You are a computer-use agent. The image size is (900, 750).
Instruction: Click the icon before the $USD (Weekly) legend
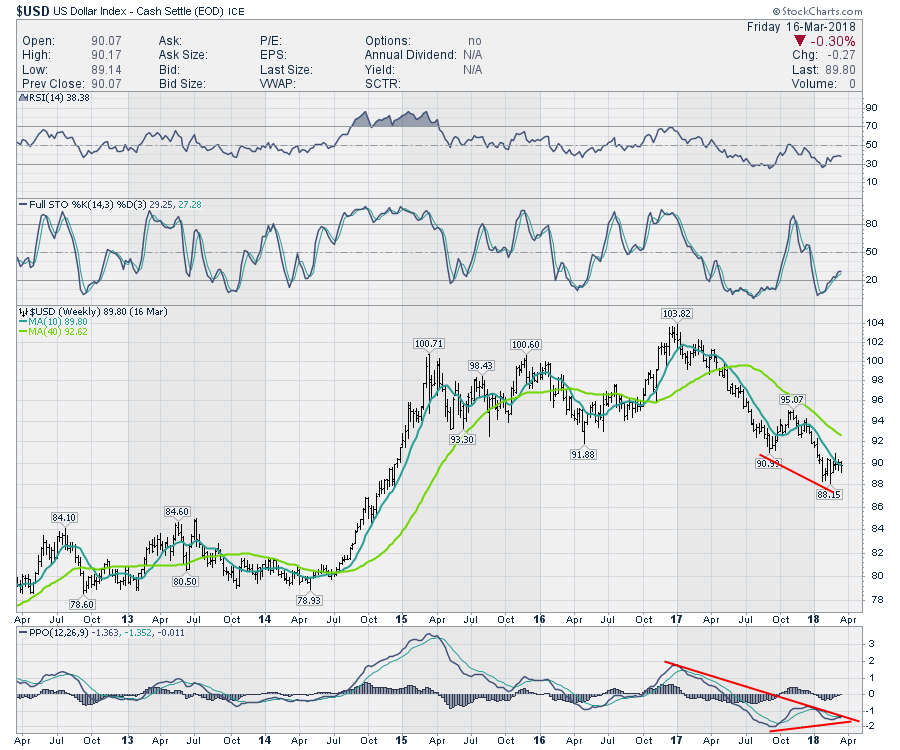(22, 311)
